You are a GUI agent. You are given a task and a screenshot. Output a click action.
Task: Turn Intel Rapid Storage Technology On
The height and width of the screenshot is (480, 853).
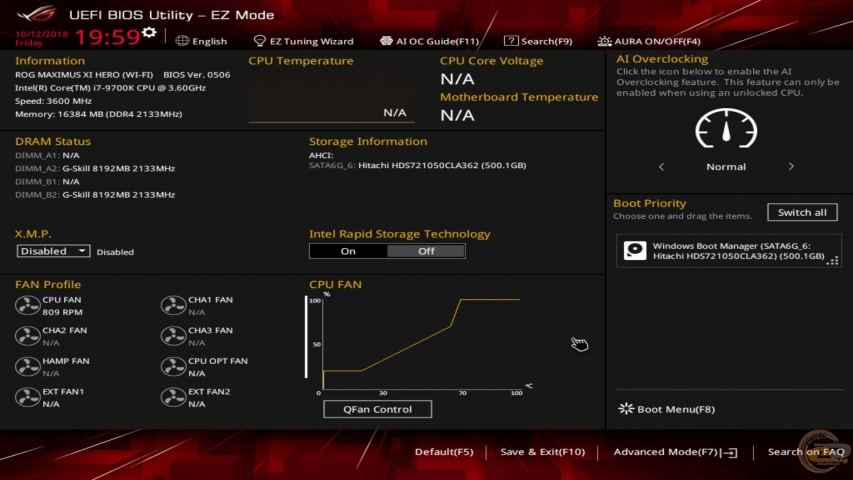pyautogui.click(x=348, y=251)
